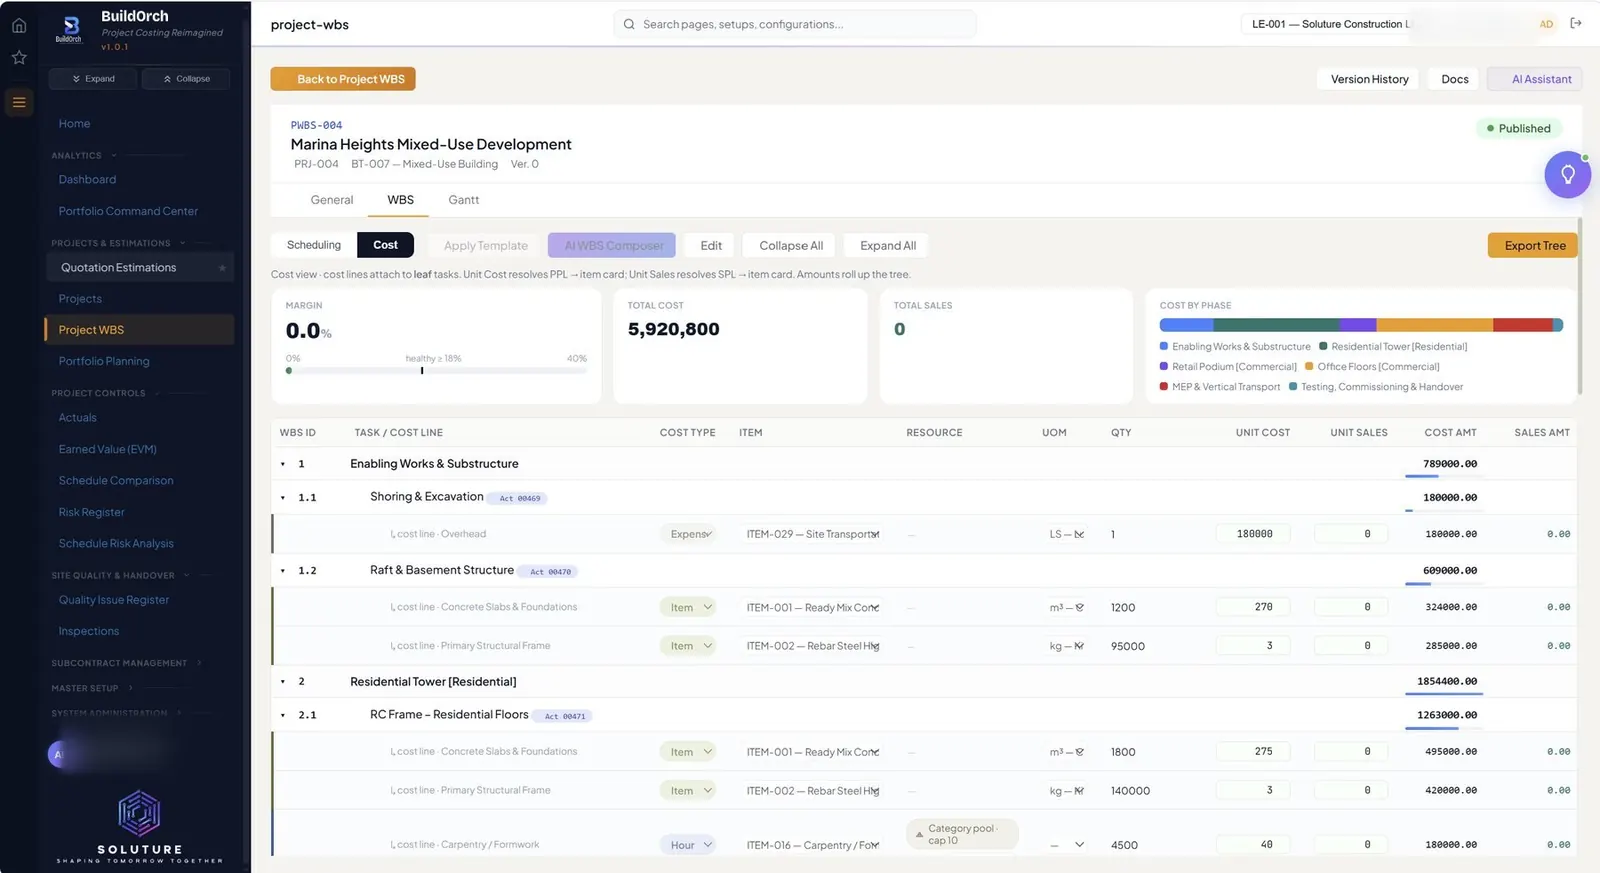Click the home icon in the left rail
The height and width of the screenshot is (873, 1600).
pyautogui.click(x=19, y=26)
